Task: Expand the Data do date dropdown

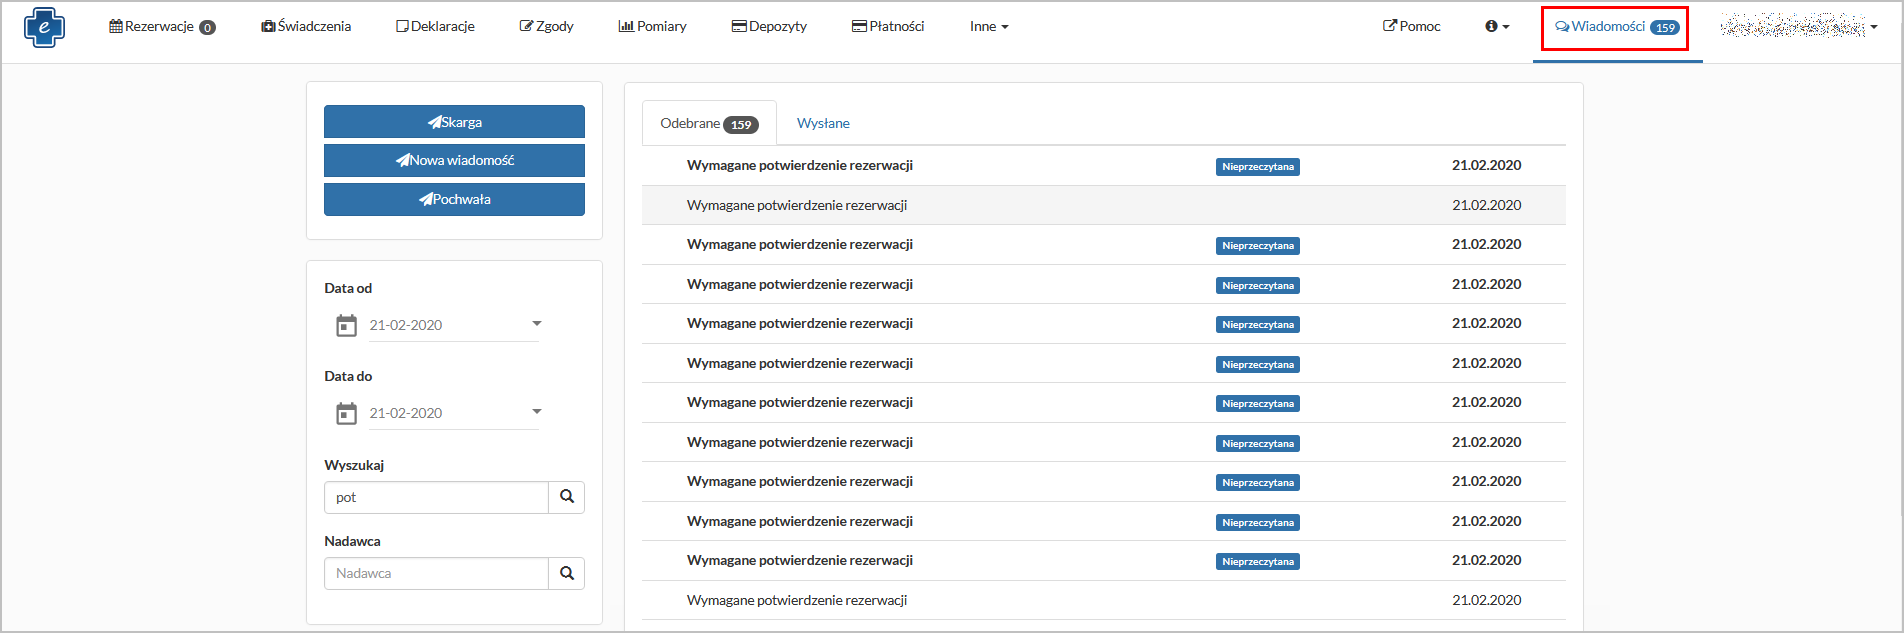Action: 537,412
